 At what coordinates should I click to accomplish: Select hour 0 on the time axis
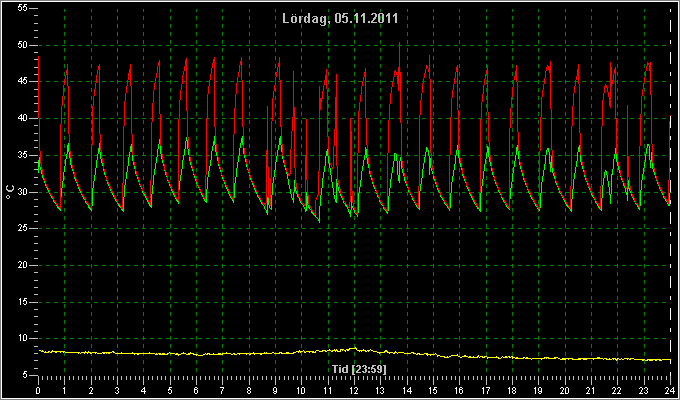click(x=38, y=390)
